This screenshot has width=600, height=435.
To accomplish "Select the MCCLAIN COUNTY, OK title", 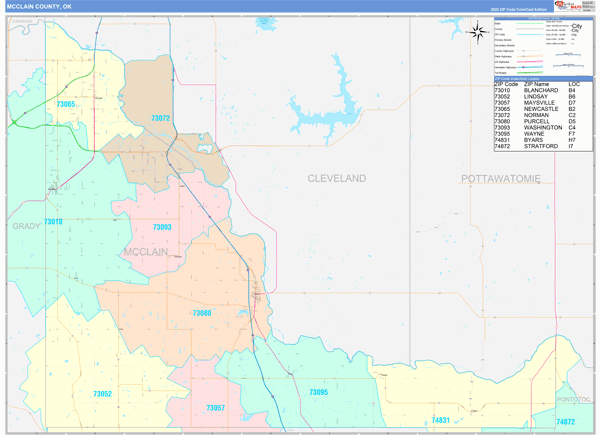I will pyautogui.click(x=39, y=6).
